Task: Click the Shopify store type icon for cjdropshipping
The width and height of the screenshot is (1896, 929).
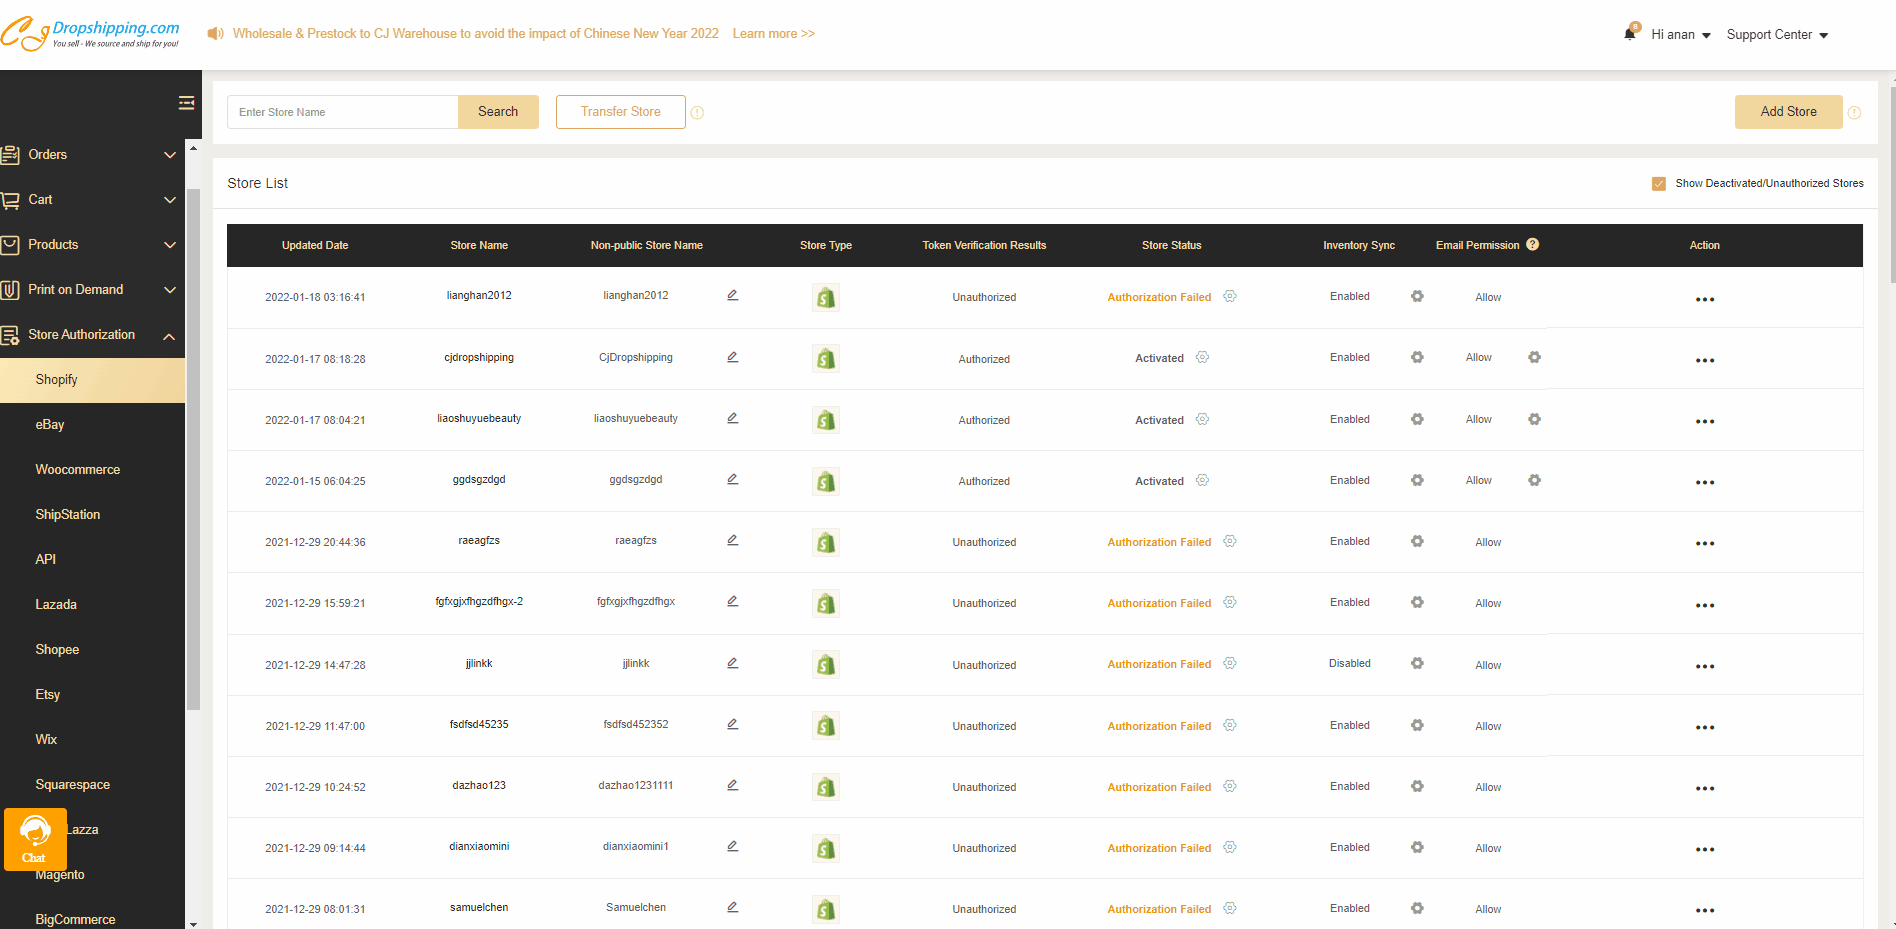Action: click(825, 357)
